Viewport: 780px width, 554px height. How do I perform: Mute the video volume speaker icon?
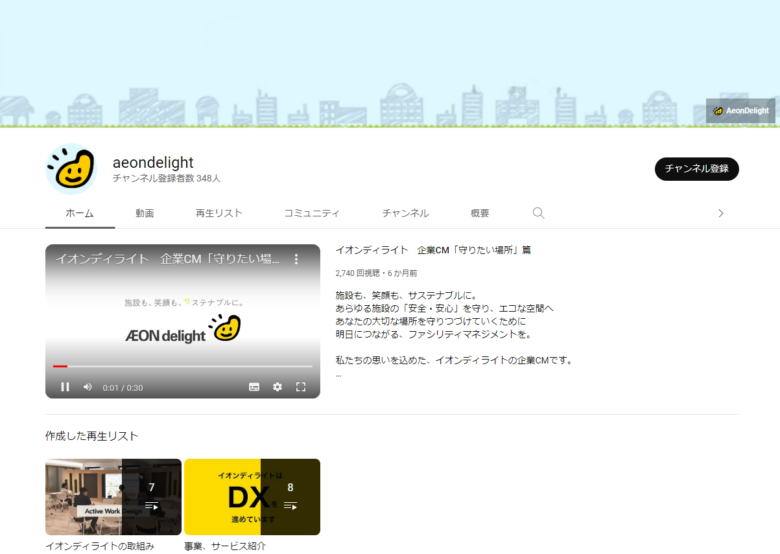click(x=88, y=387)
